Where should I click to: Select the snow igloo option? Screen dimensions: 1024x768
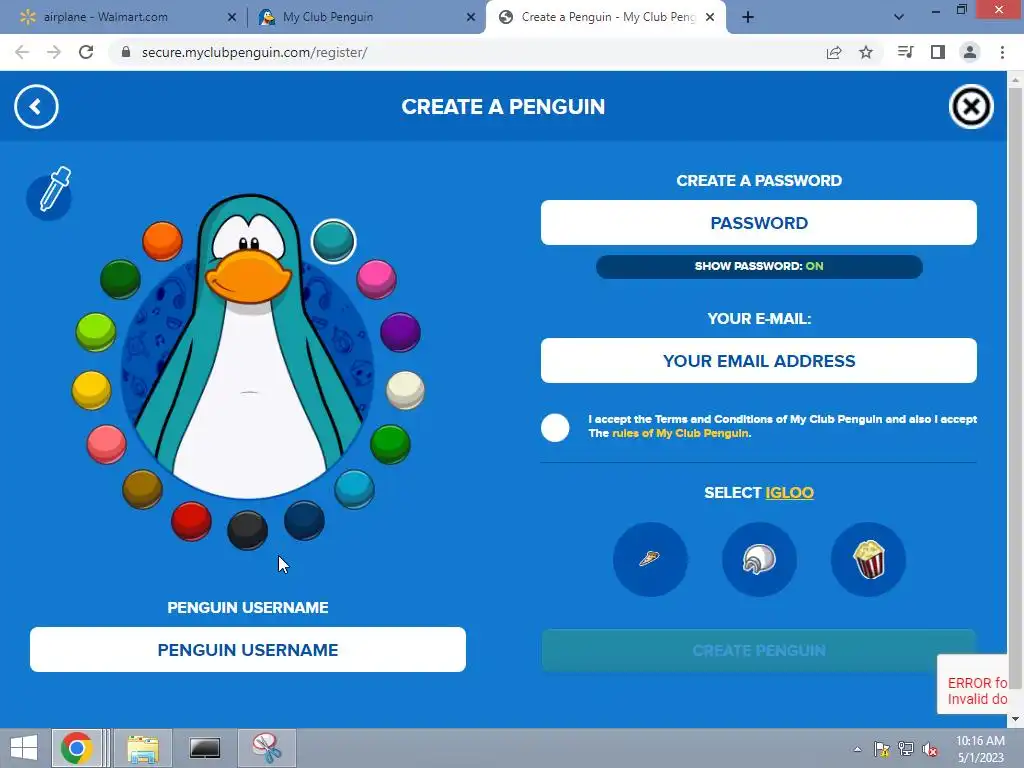click(759, 559)
